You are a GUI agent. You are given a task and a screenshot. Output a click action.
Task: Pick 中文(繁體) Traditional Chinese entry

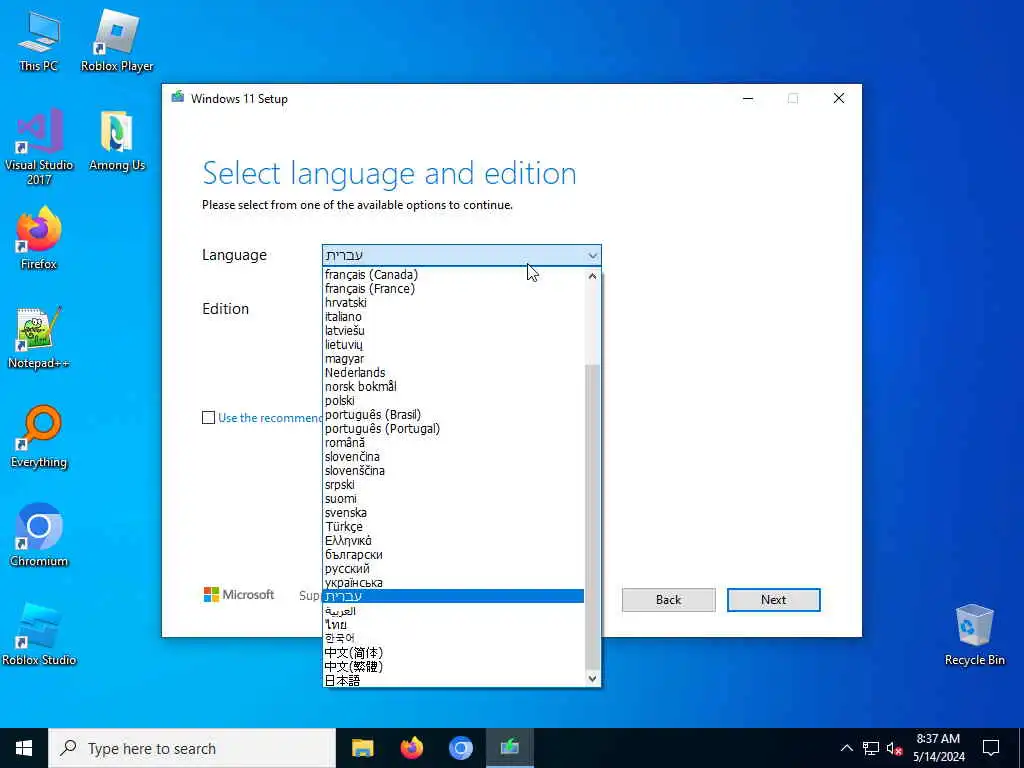point(453,666)
